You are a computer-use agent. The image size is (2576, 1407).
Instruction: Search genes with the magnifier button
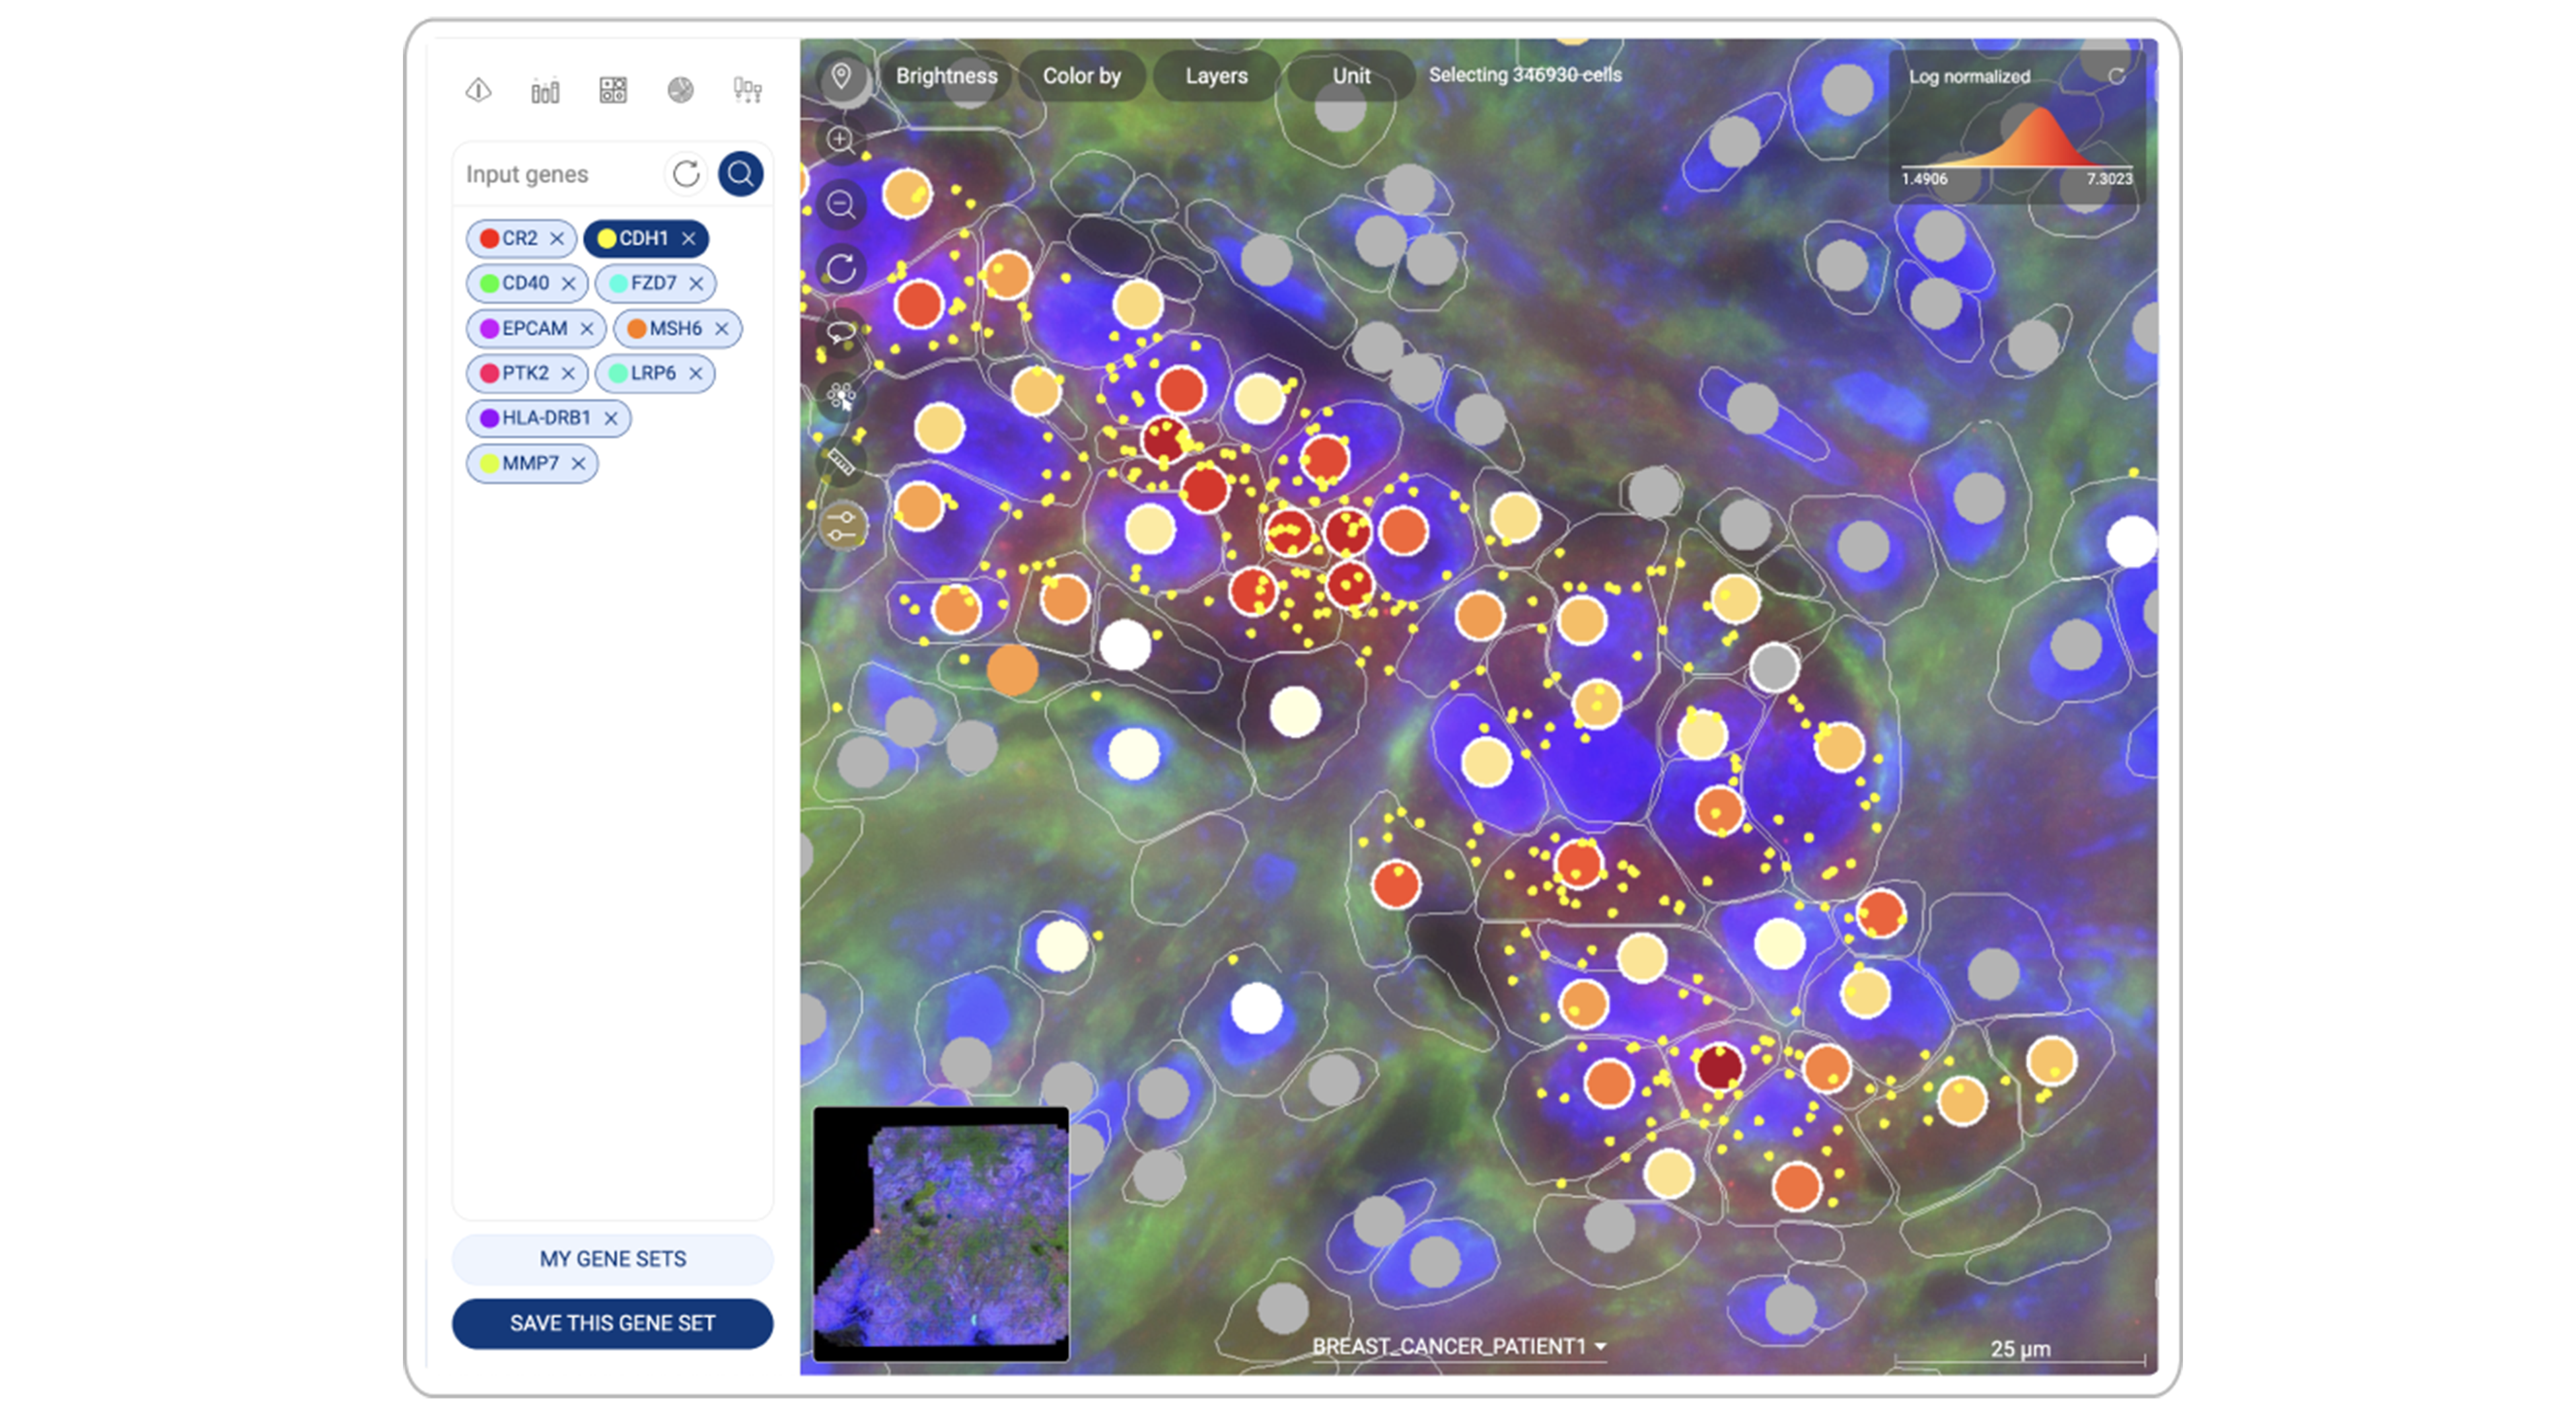(741, 174)
